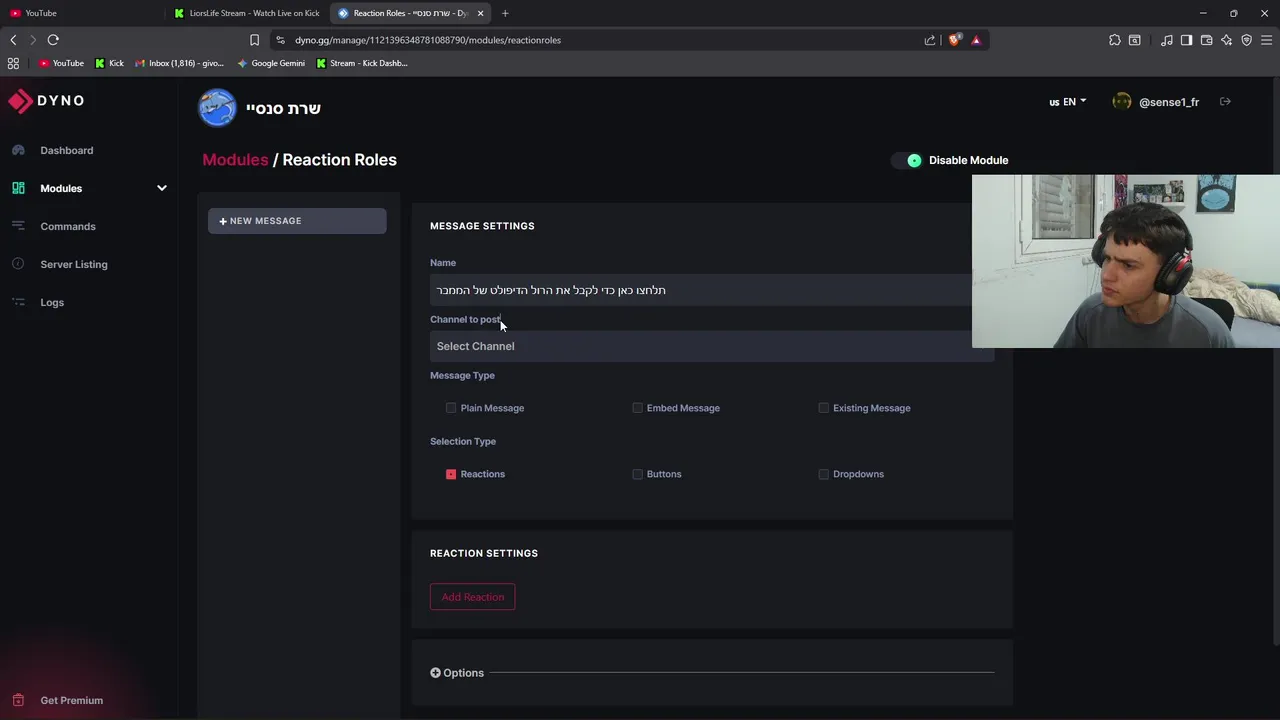Open the Commands menu item

point(68,226)
